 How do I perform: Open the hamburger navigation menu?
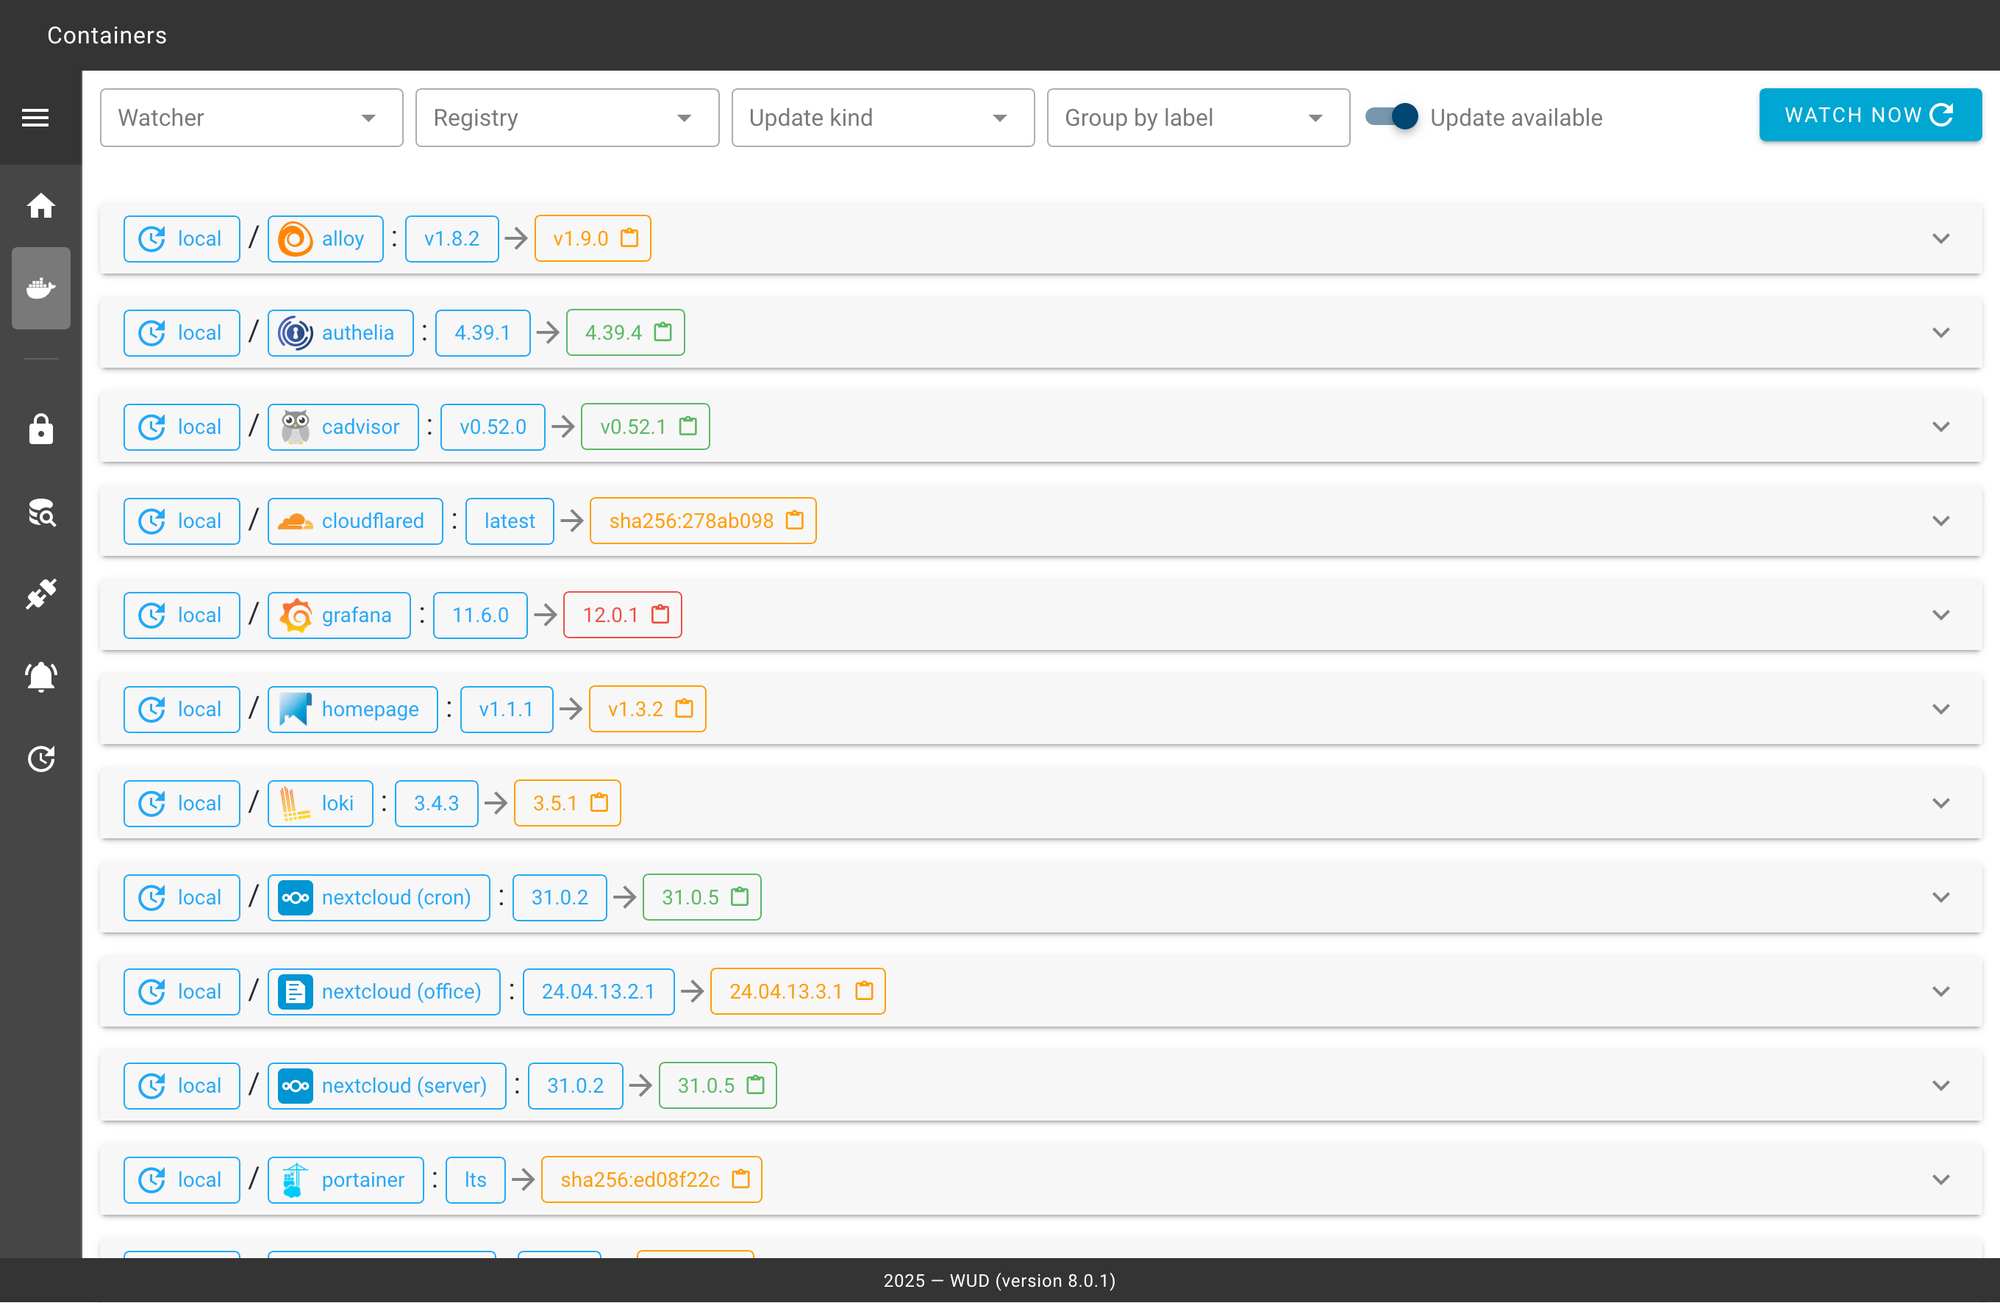[x=35, y=118]
